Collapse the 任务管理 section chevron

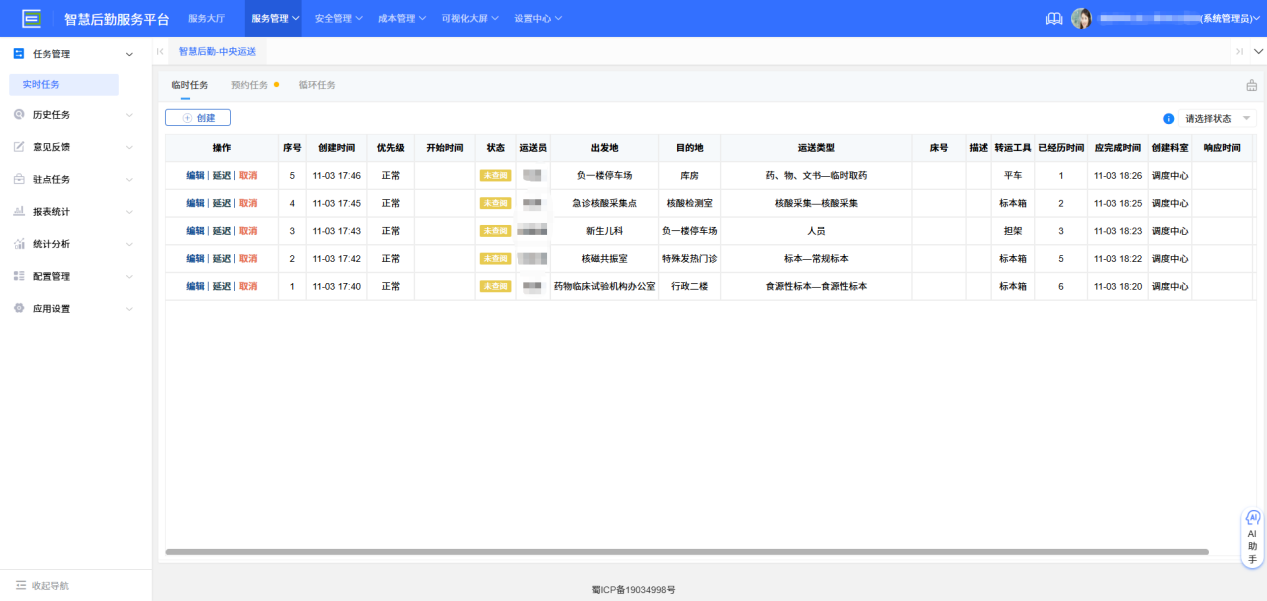(x=128, y=53)
